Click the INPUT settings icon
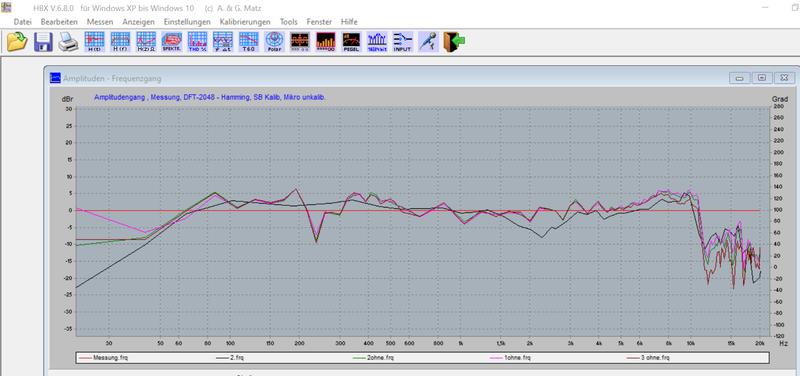Viewport: 800px width, 376px height. [x=403, y=41]
